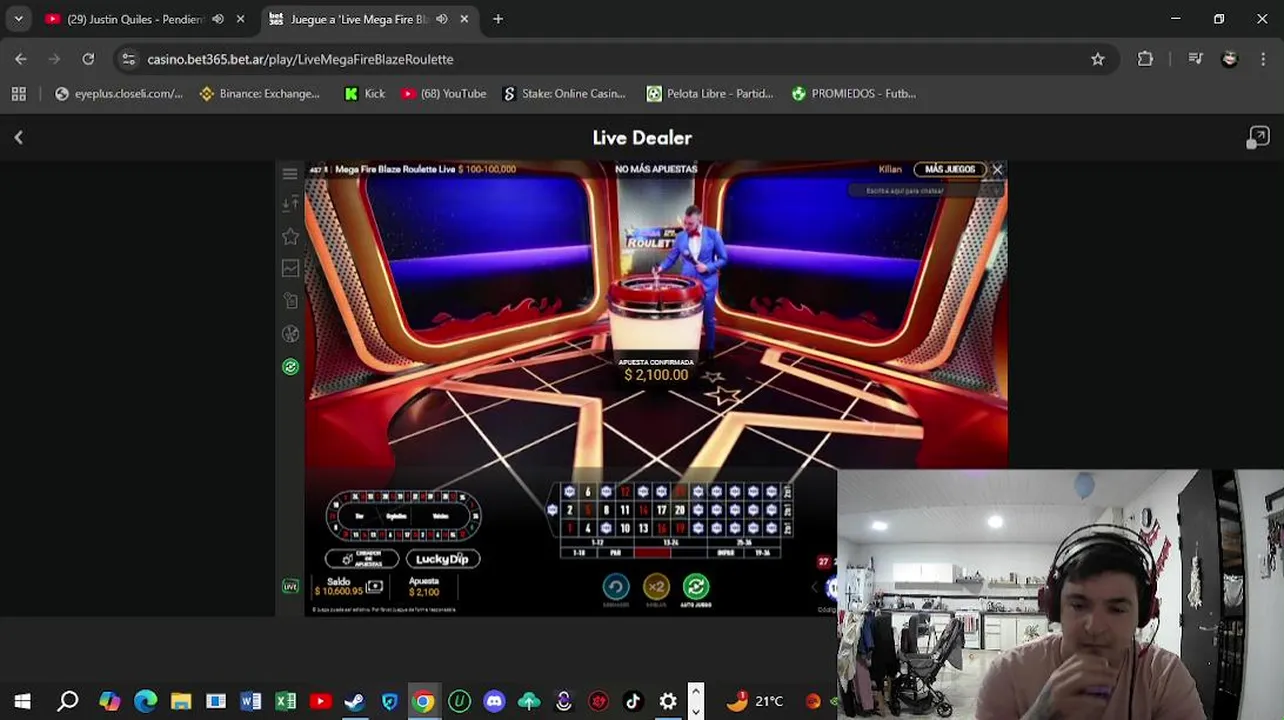Open PROMIEDOS bookmark
This screenshot has width=1284, height=720.
[x=853, y=94]
